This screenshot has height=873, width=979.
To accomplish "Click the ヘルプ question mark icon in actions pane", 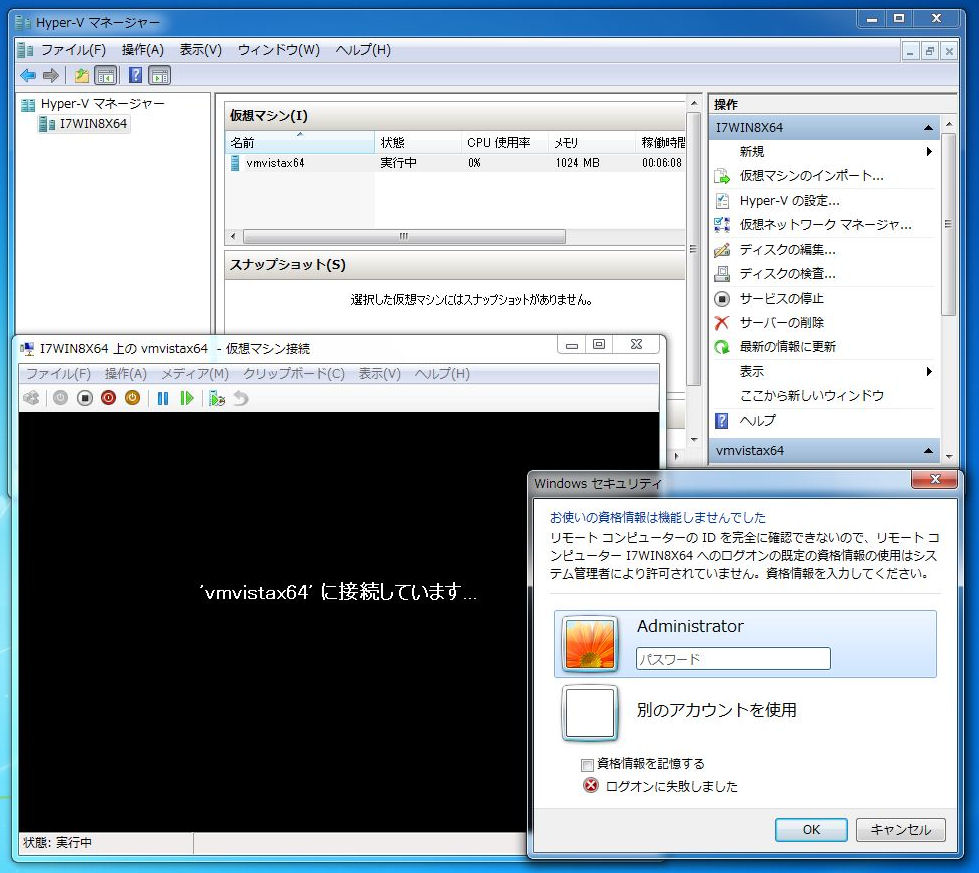I will 722,420.
